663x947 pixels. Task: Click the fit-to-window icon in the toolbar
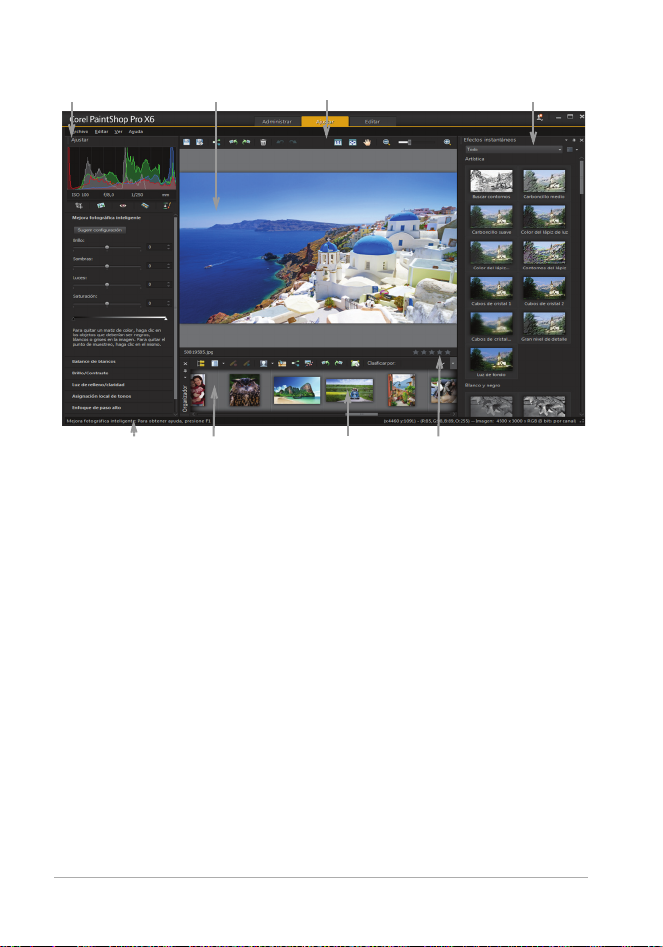[353, 143]
